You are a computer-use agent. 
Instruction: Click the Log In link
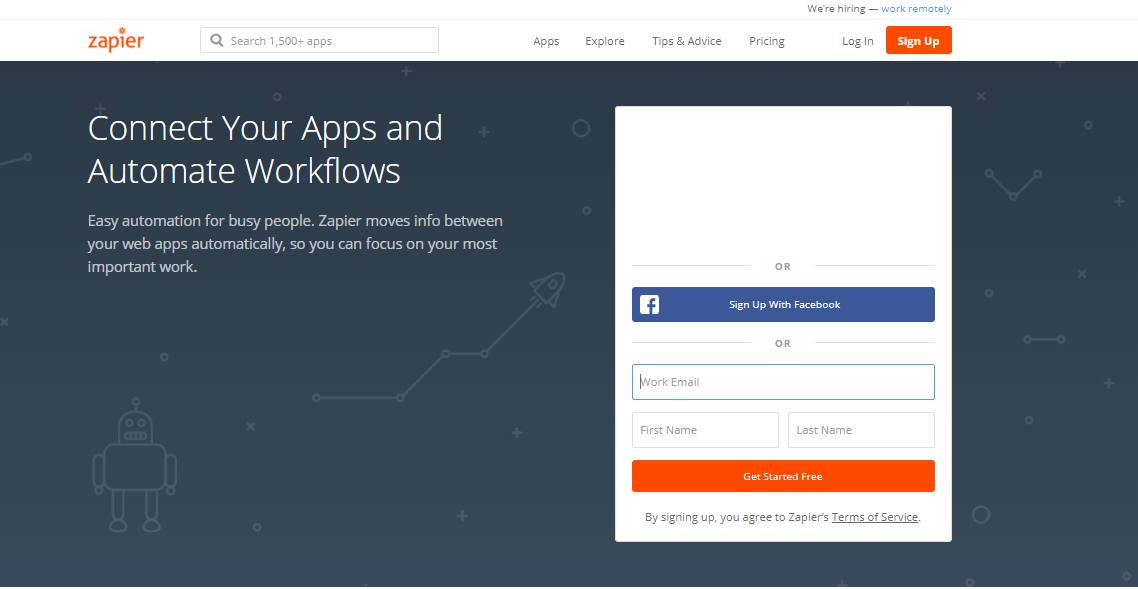coord(858,41)
